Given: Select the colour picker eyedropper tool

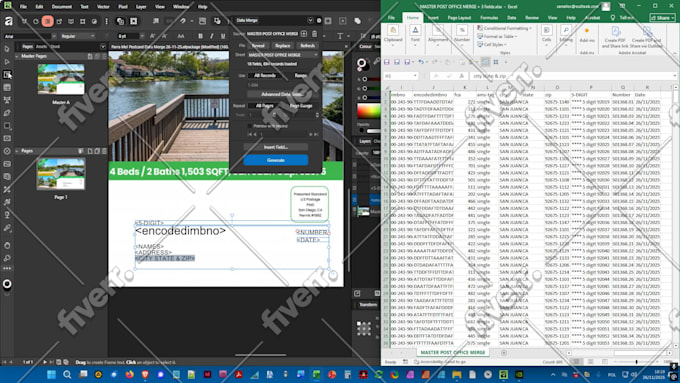Looking at the screenshot, I should [7, 228].
